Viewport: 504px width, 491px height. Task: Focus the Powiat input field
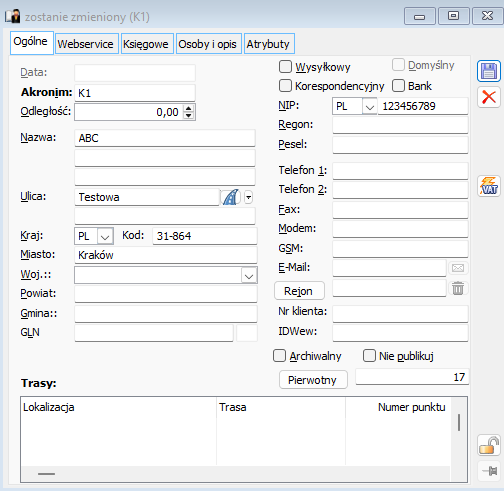166,294
